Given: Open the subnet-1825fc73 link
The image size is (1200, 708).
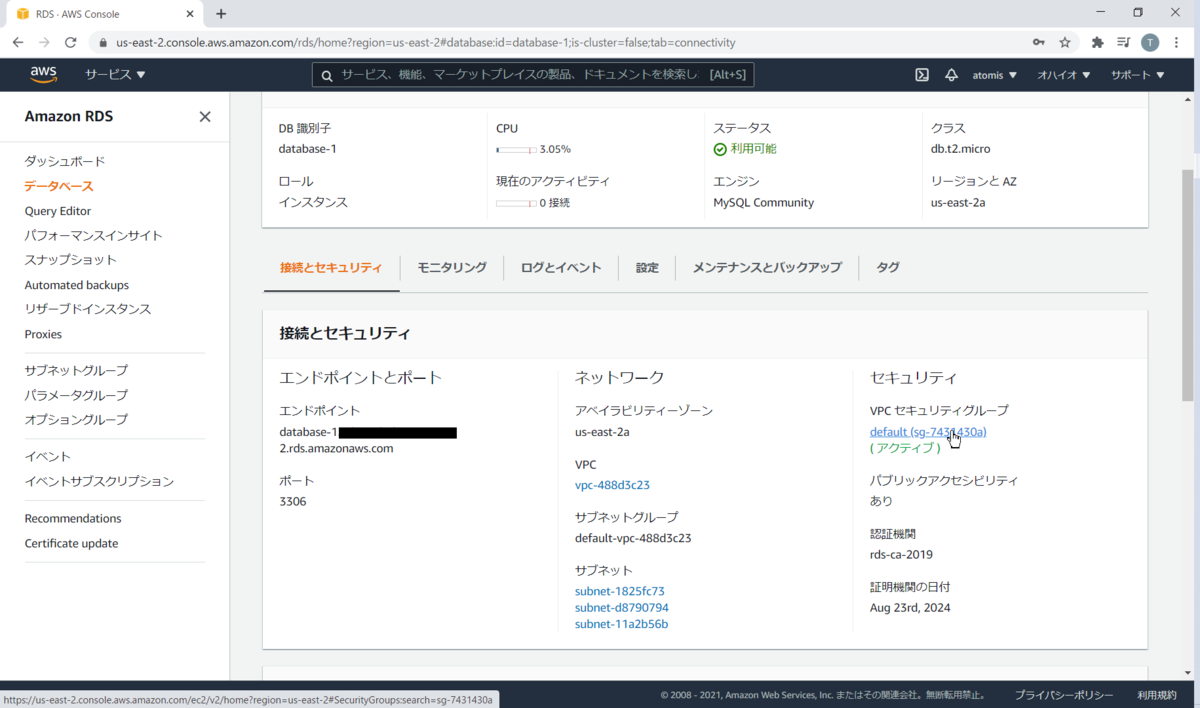Looking at the screenshot, I should point(619,591).
